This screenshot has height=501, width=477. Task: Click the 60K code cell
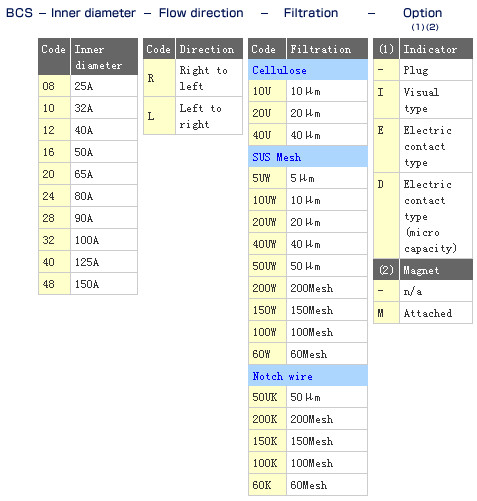click(x=267, y=485)
